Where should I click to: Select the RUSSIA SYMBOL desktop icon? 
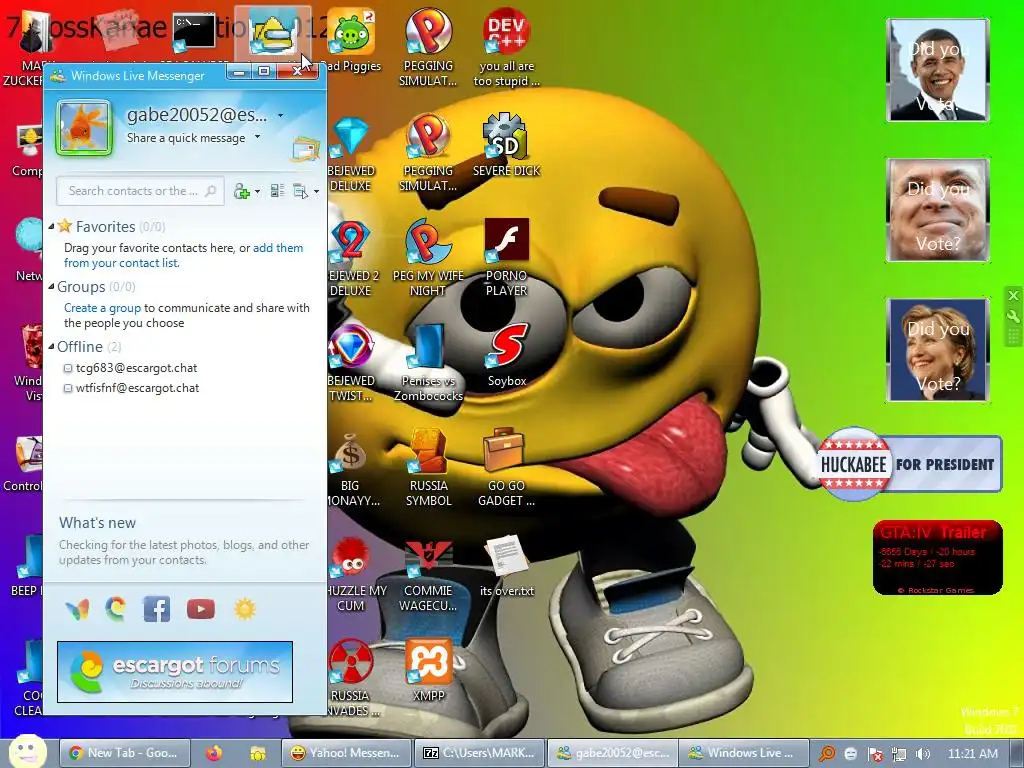coord(428,468)
